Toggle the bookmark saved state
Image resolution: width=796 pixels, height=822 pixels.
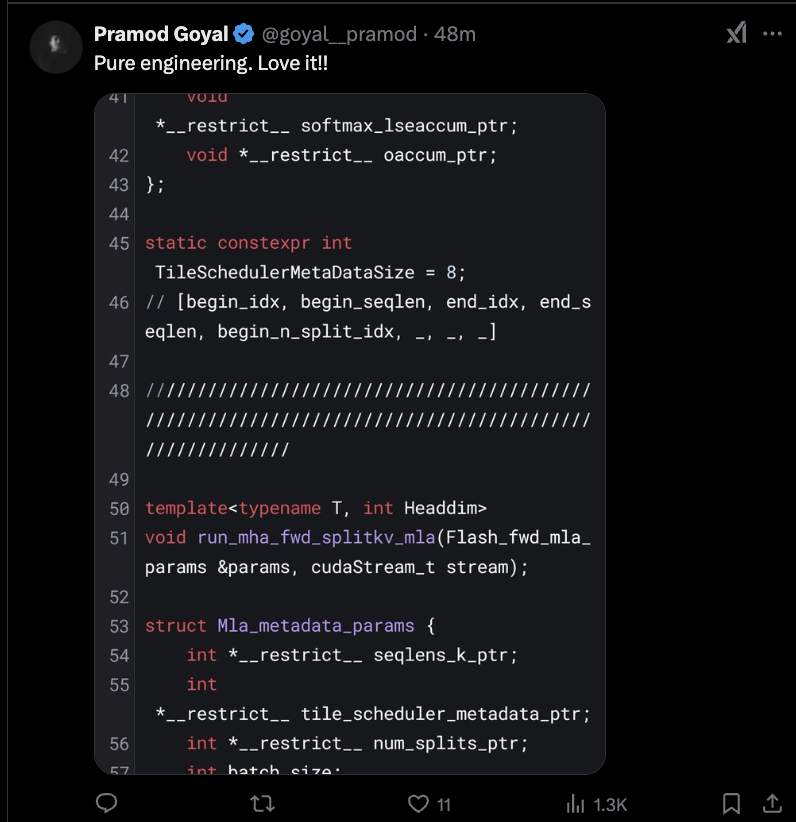[731, 803]
